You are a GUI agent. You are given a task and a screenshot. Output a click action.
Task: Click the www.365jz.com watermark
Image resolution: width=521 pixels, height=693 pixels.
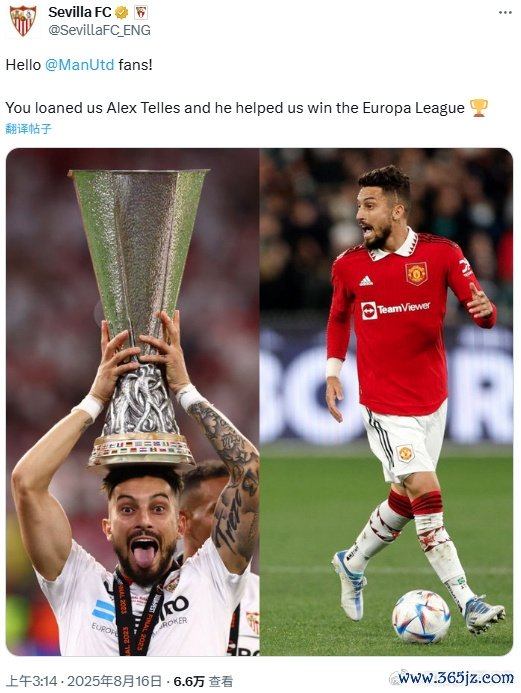click(x=453, y=677)
